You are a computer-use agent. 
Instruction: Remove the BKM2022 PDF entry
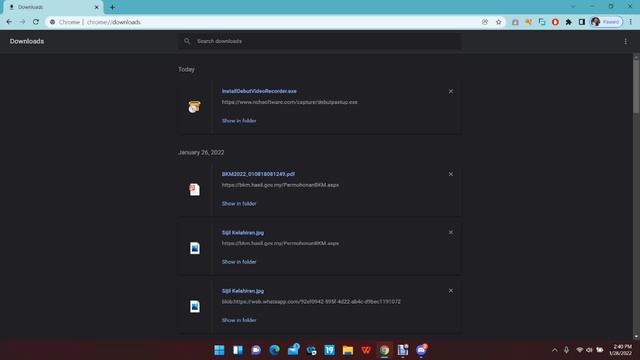451,174
